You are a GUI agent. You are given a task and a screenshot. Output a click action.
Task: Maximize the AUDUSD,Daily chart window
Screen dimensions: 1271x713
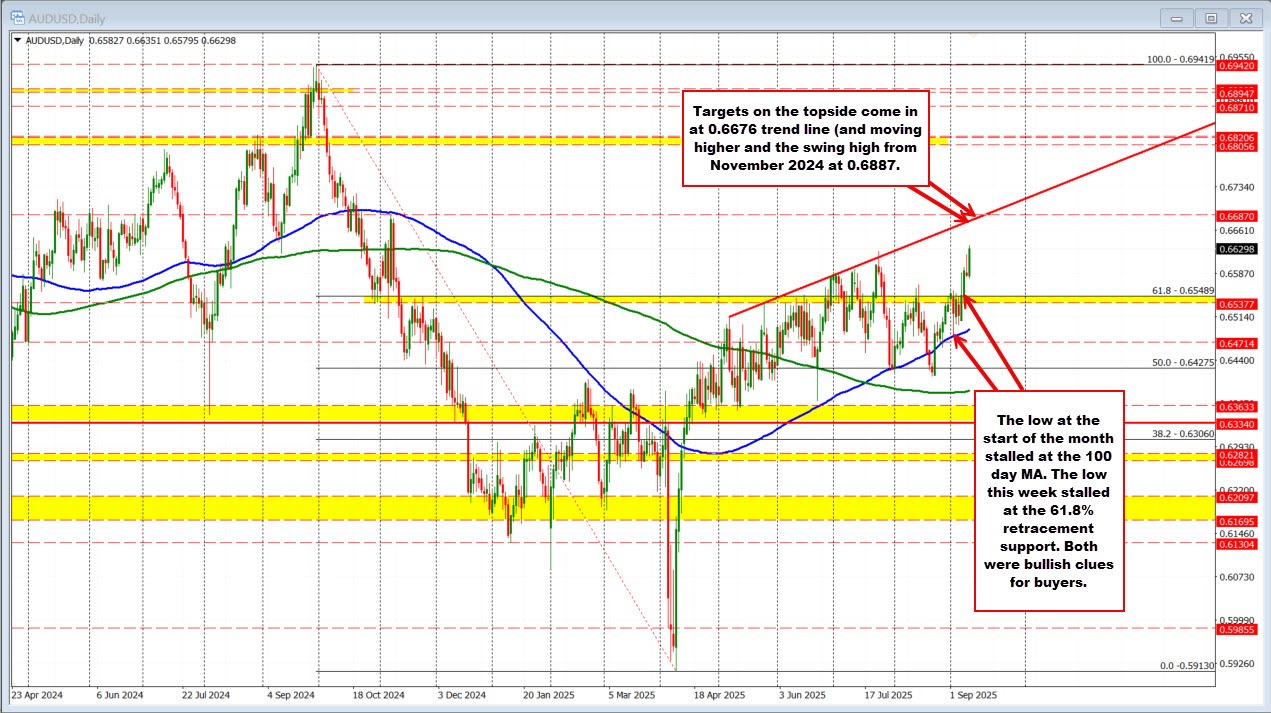1210,17
